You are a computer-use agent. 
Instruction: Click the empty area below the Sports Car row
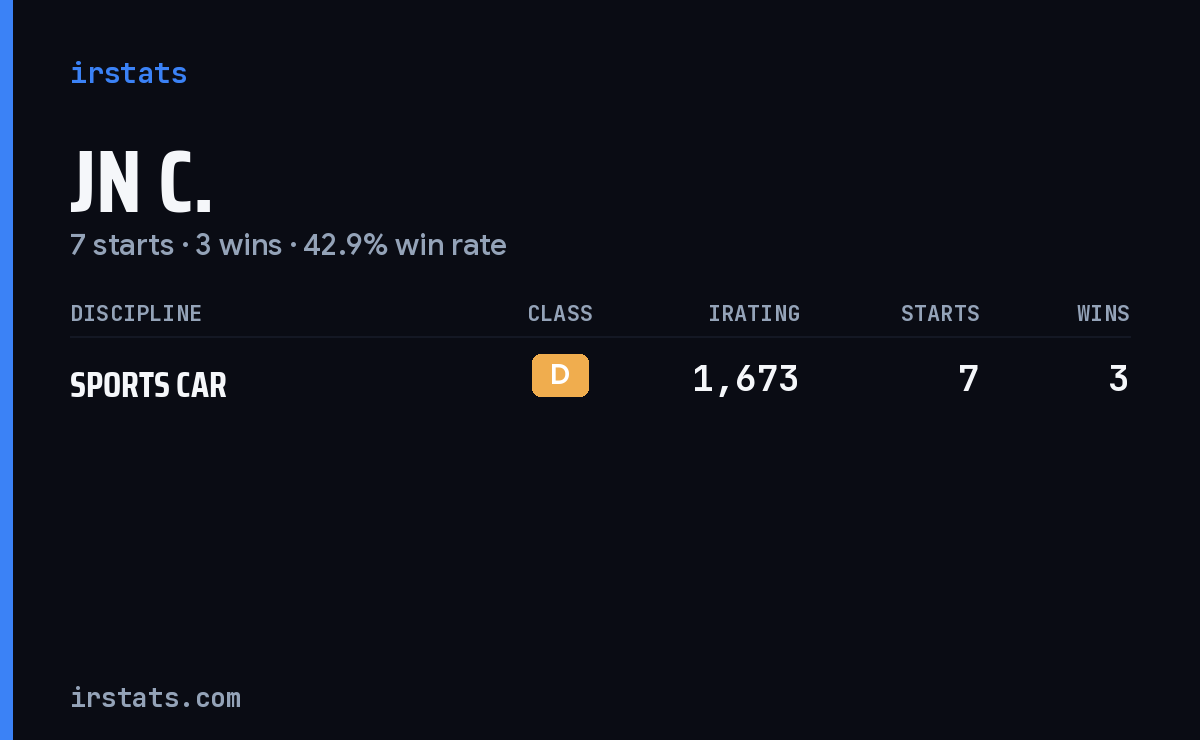tap(600, 540)
